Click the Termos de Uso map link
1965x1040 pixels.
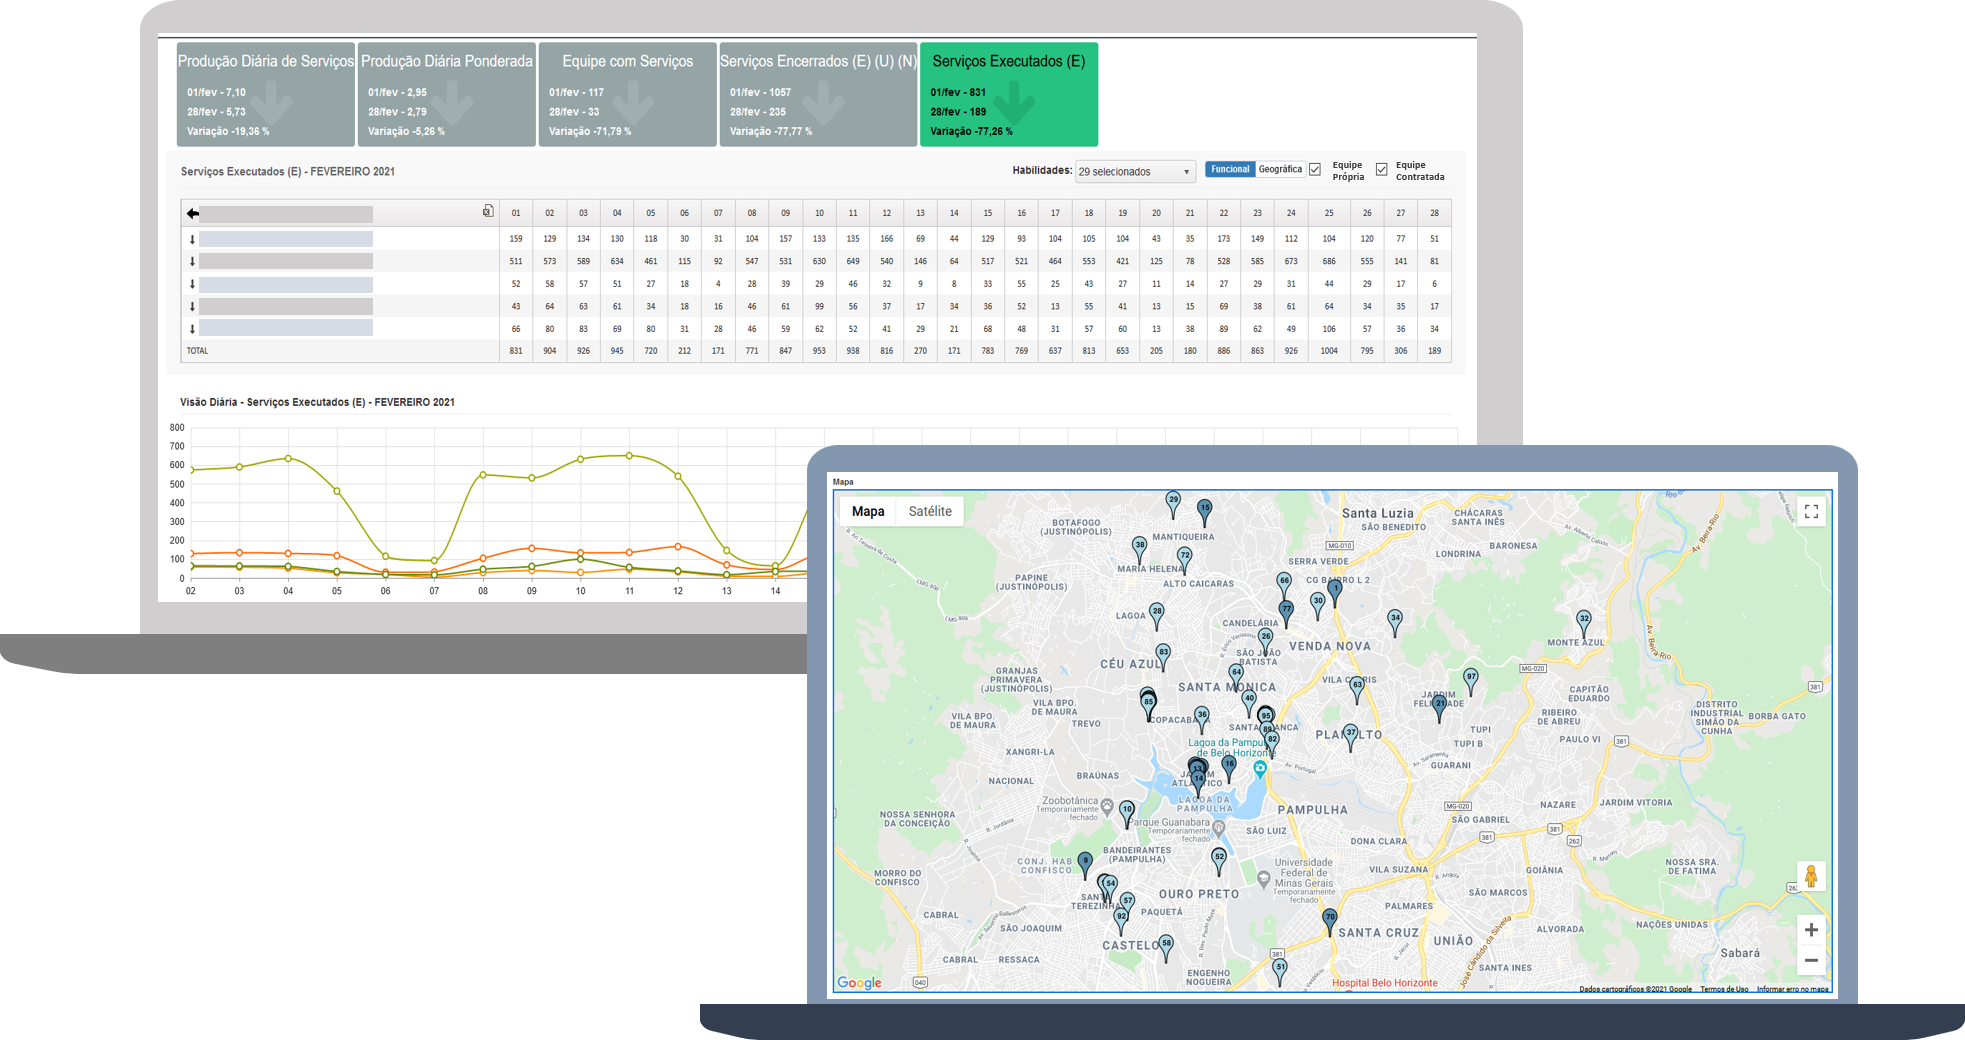(x=1724, y=989)
